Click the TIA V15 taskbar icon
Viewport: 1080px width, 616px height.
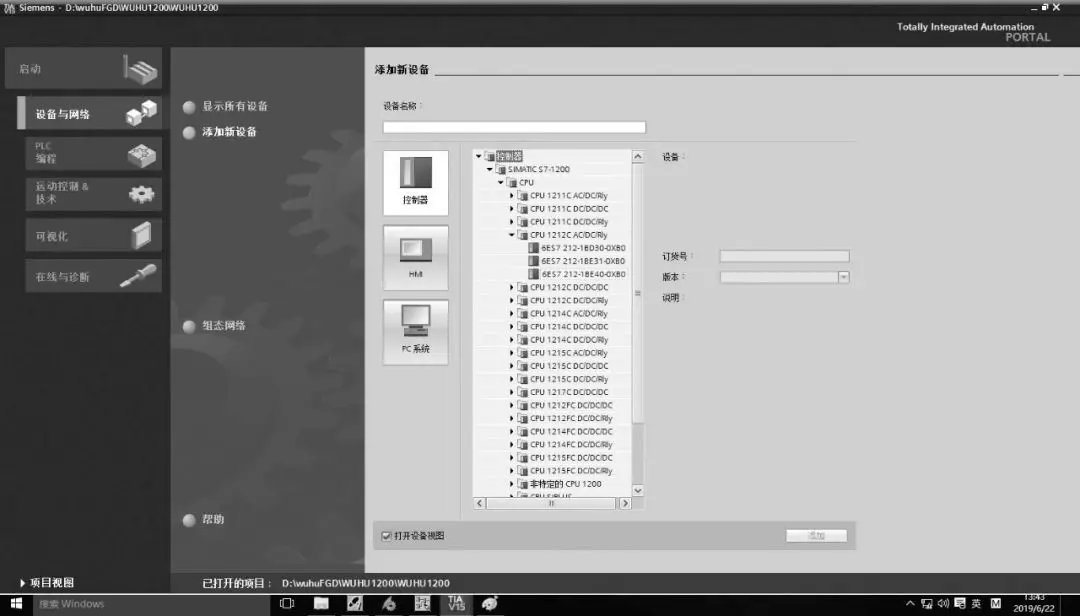[x=456, y=604]
